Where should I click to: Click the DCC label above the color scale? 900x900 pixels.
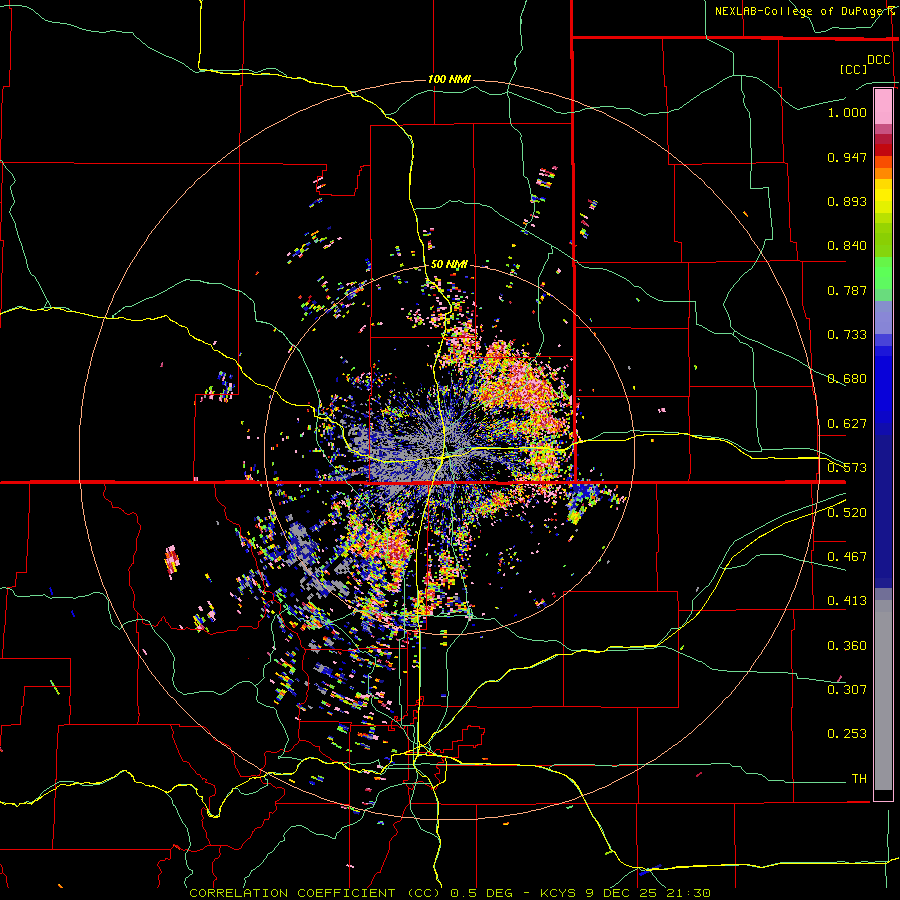click(878, 60)
